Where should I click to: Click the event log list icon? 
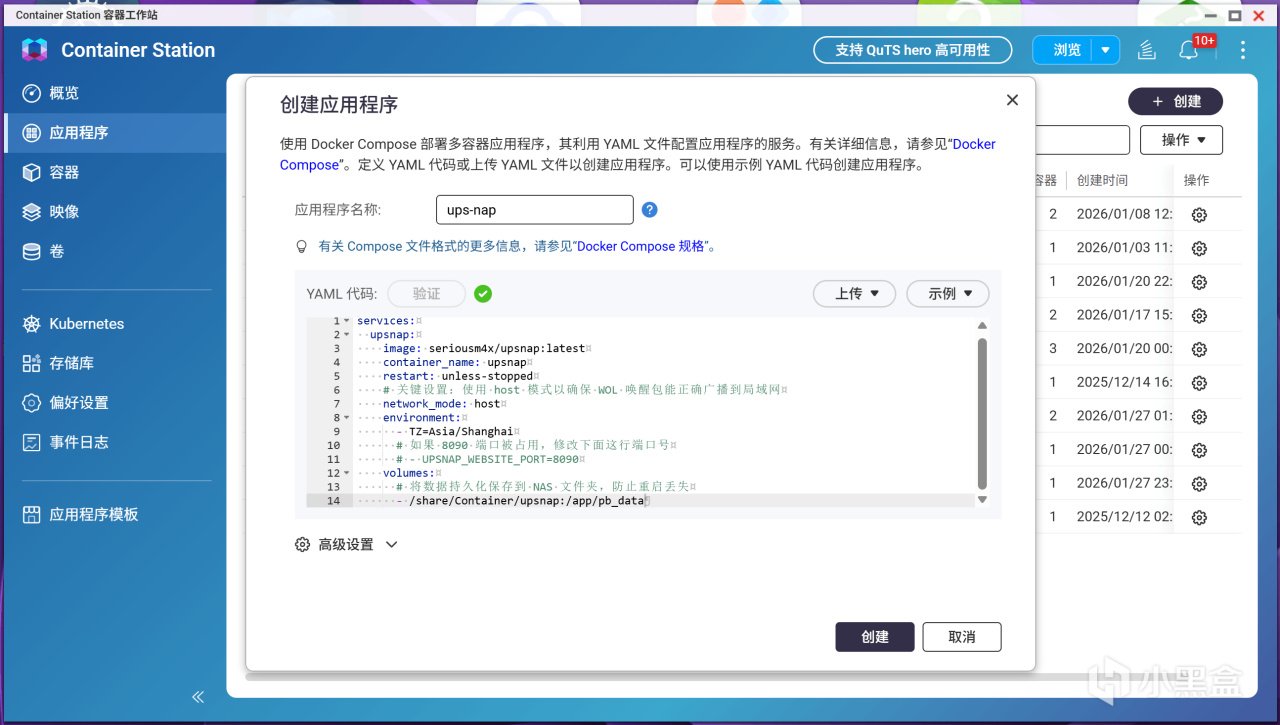(x=31, y=442)
